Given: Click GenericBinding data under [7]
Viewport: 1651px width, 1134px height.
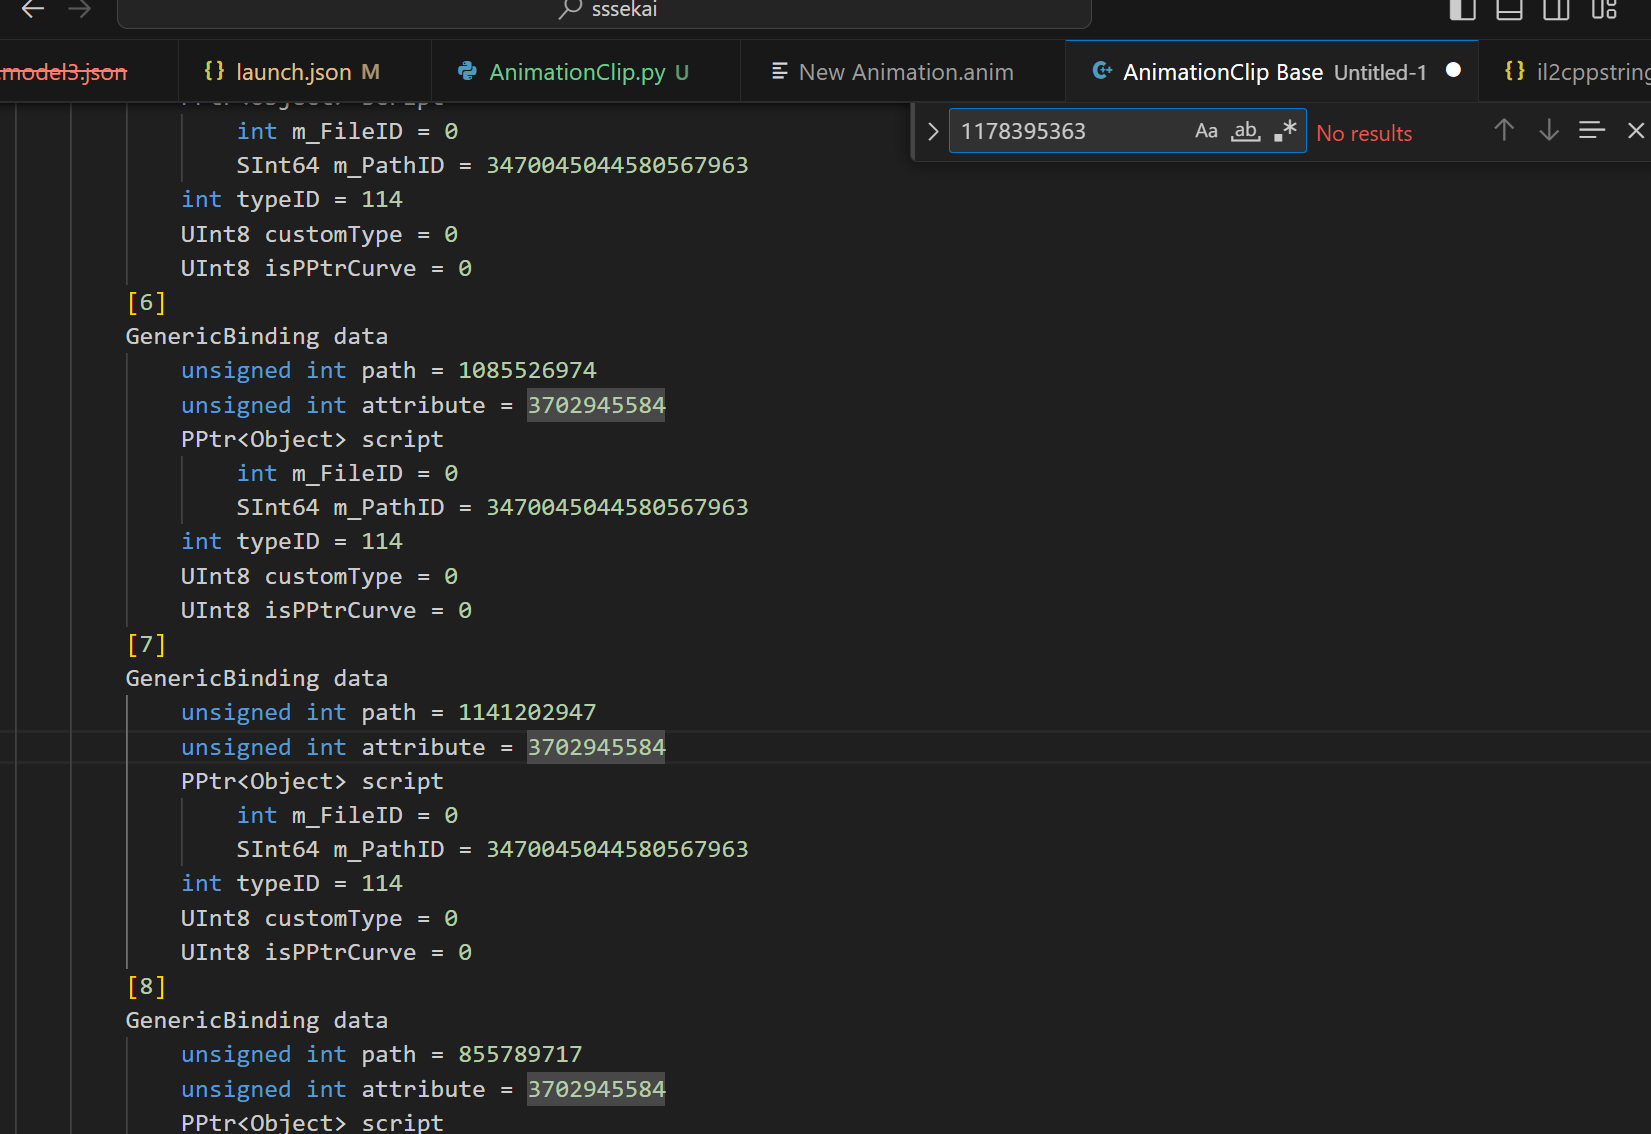Looking at the screenshot, I should click(257, 678).
